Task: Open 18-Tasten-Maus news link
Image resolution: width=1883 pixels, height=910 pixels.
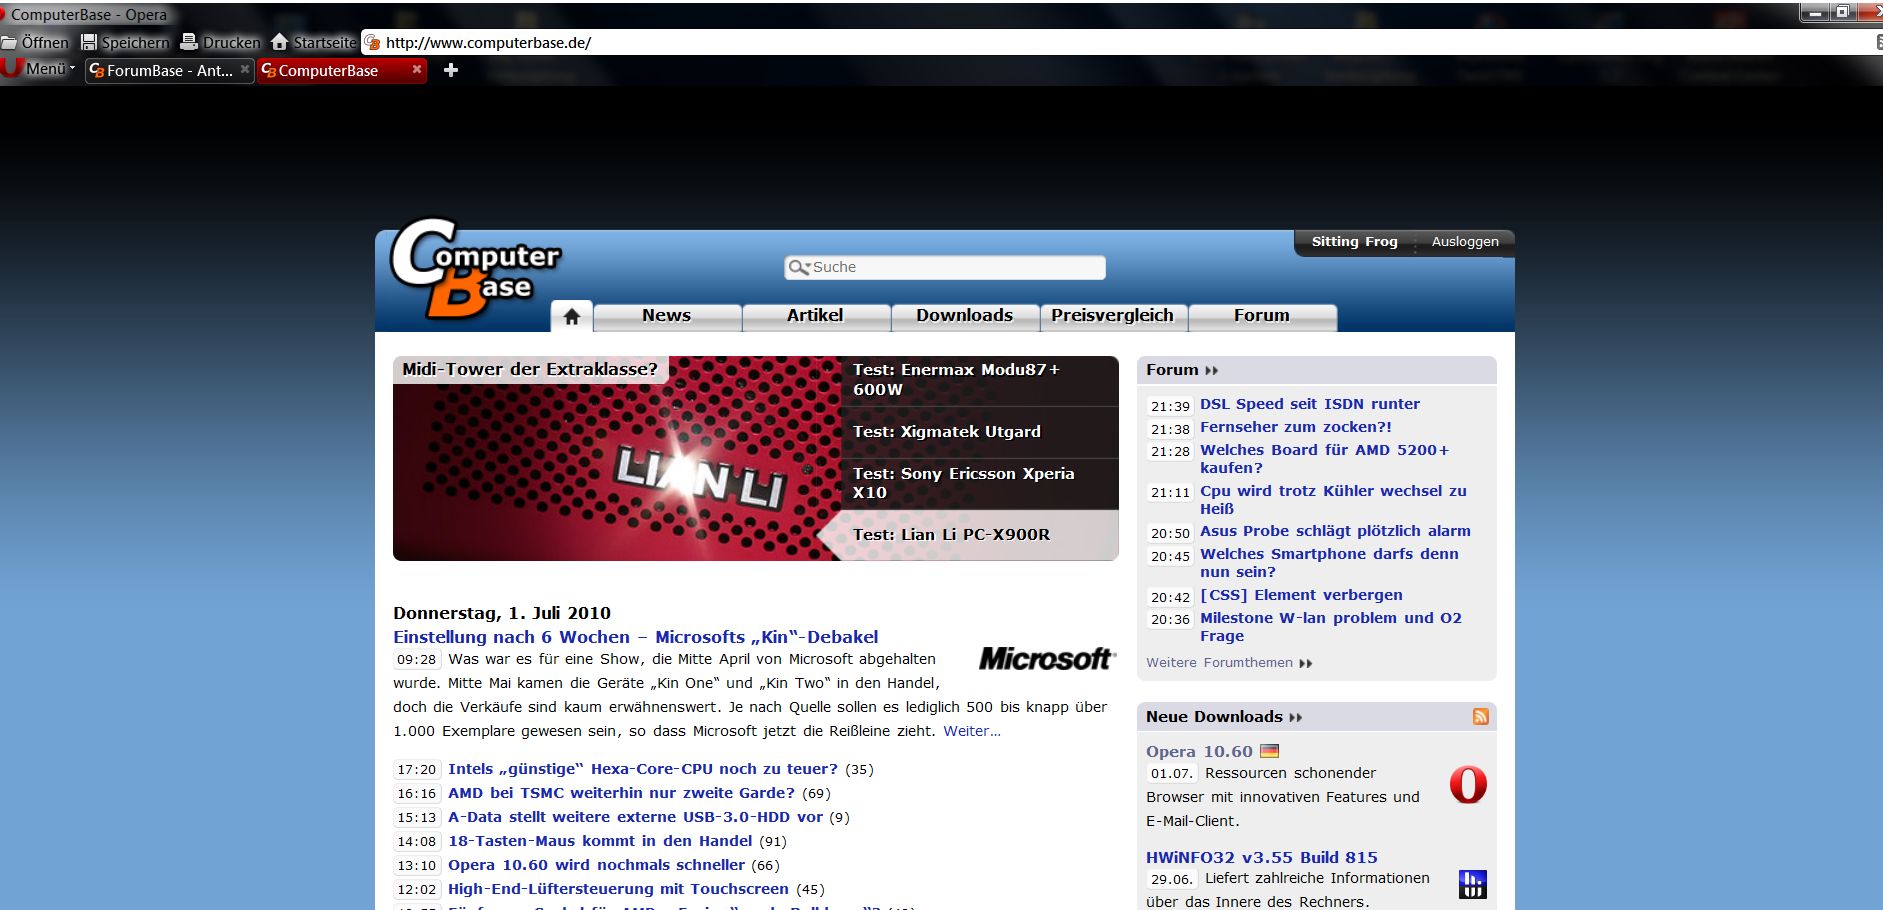Action: point(600,841)
